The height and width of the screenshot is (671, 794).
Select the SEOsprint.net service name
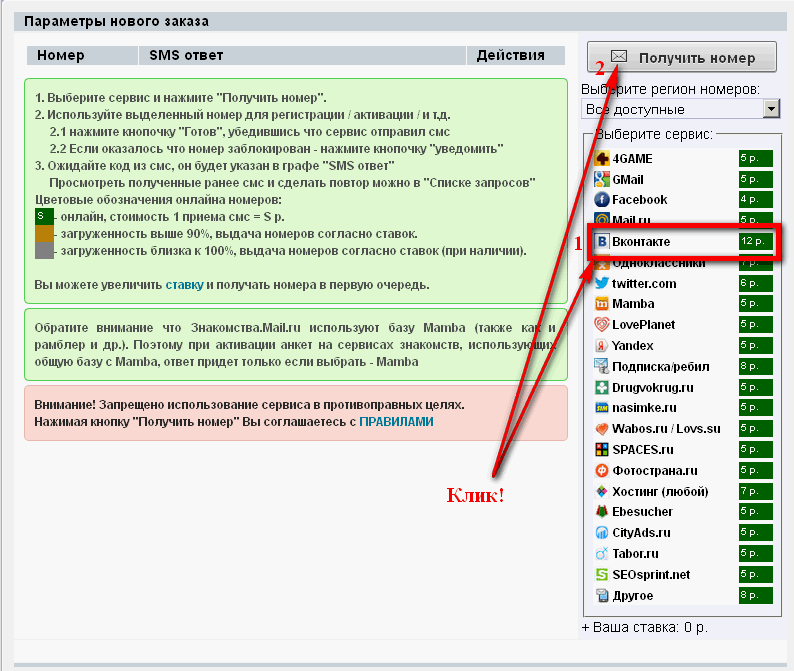(x=651, y=575)
